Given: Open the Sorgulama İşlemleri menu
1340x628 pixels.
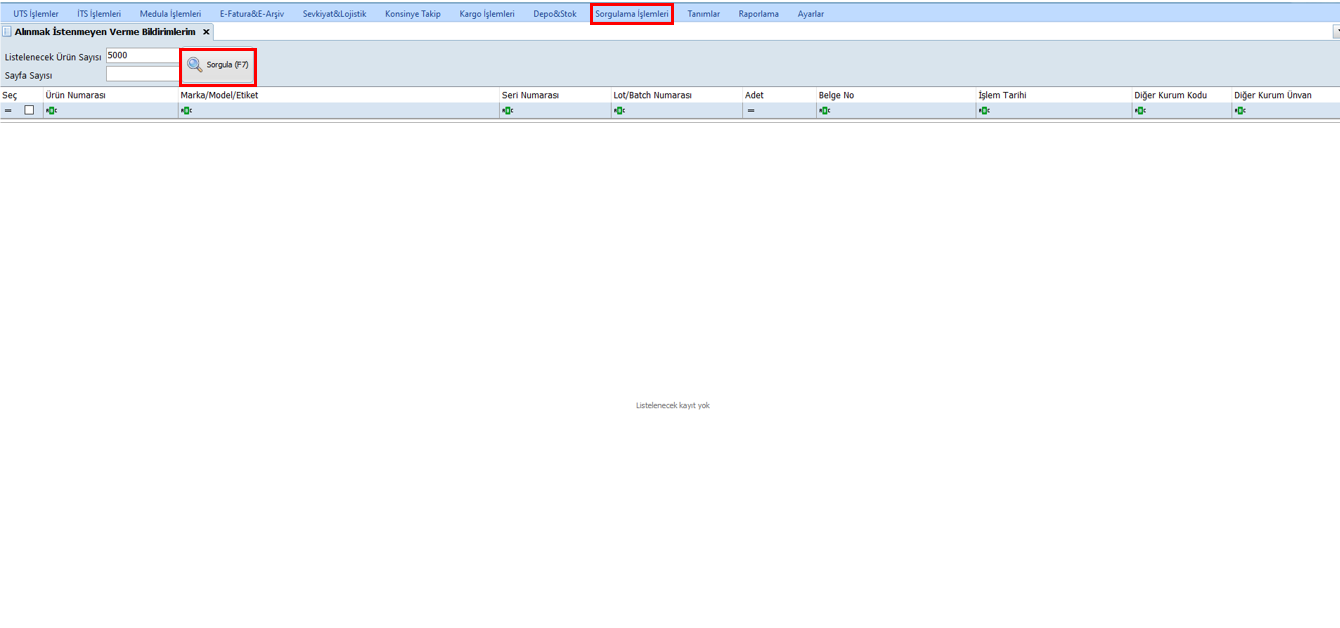Looking at the screenshot, I should pyautogui.click(x=631, y=14).
